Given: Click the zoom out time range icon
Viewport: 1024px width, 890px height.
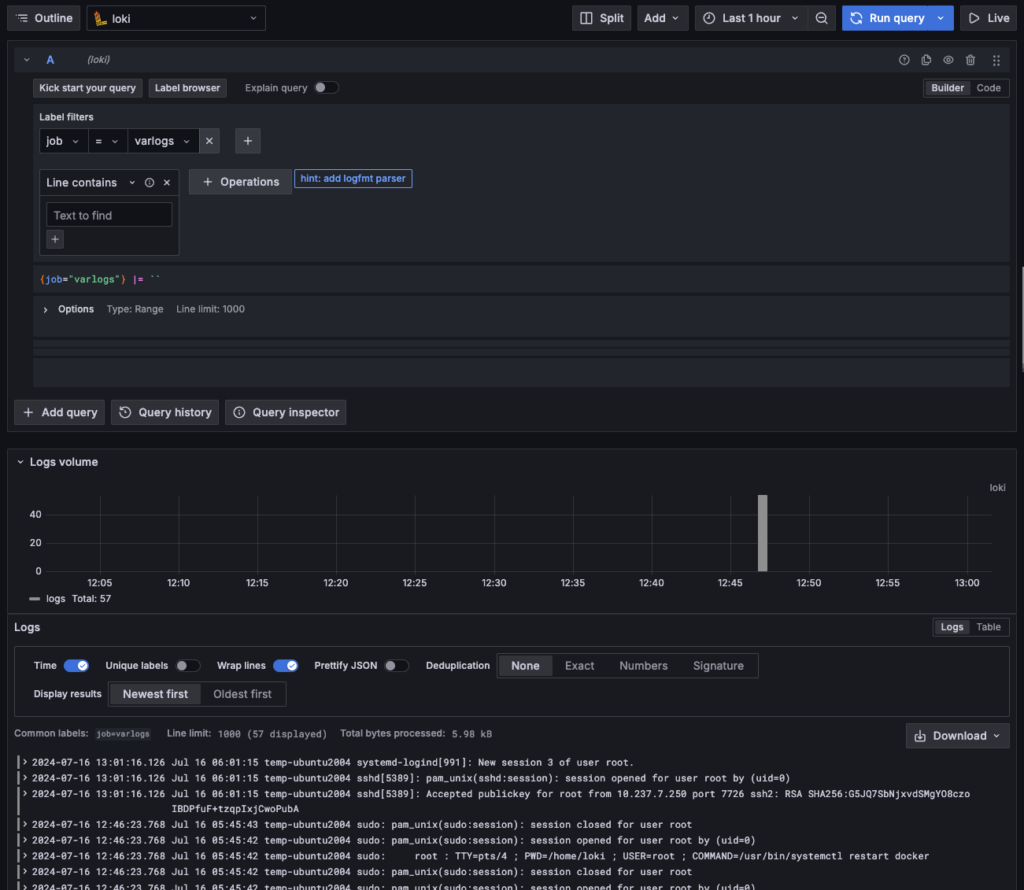Looking at the screenshot, I should 822,18.
